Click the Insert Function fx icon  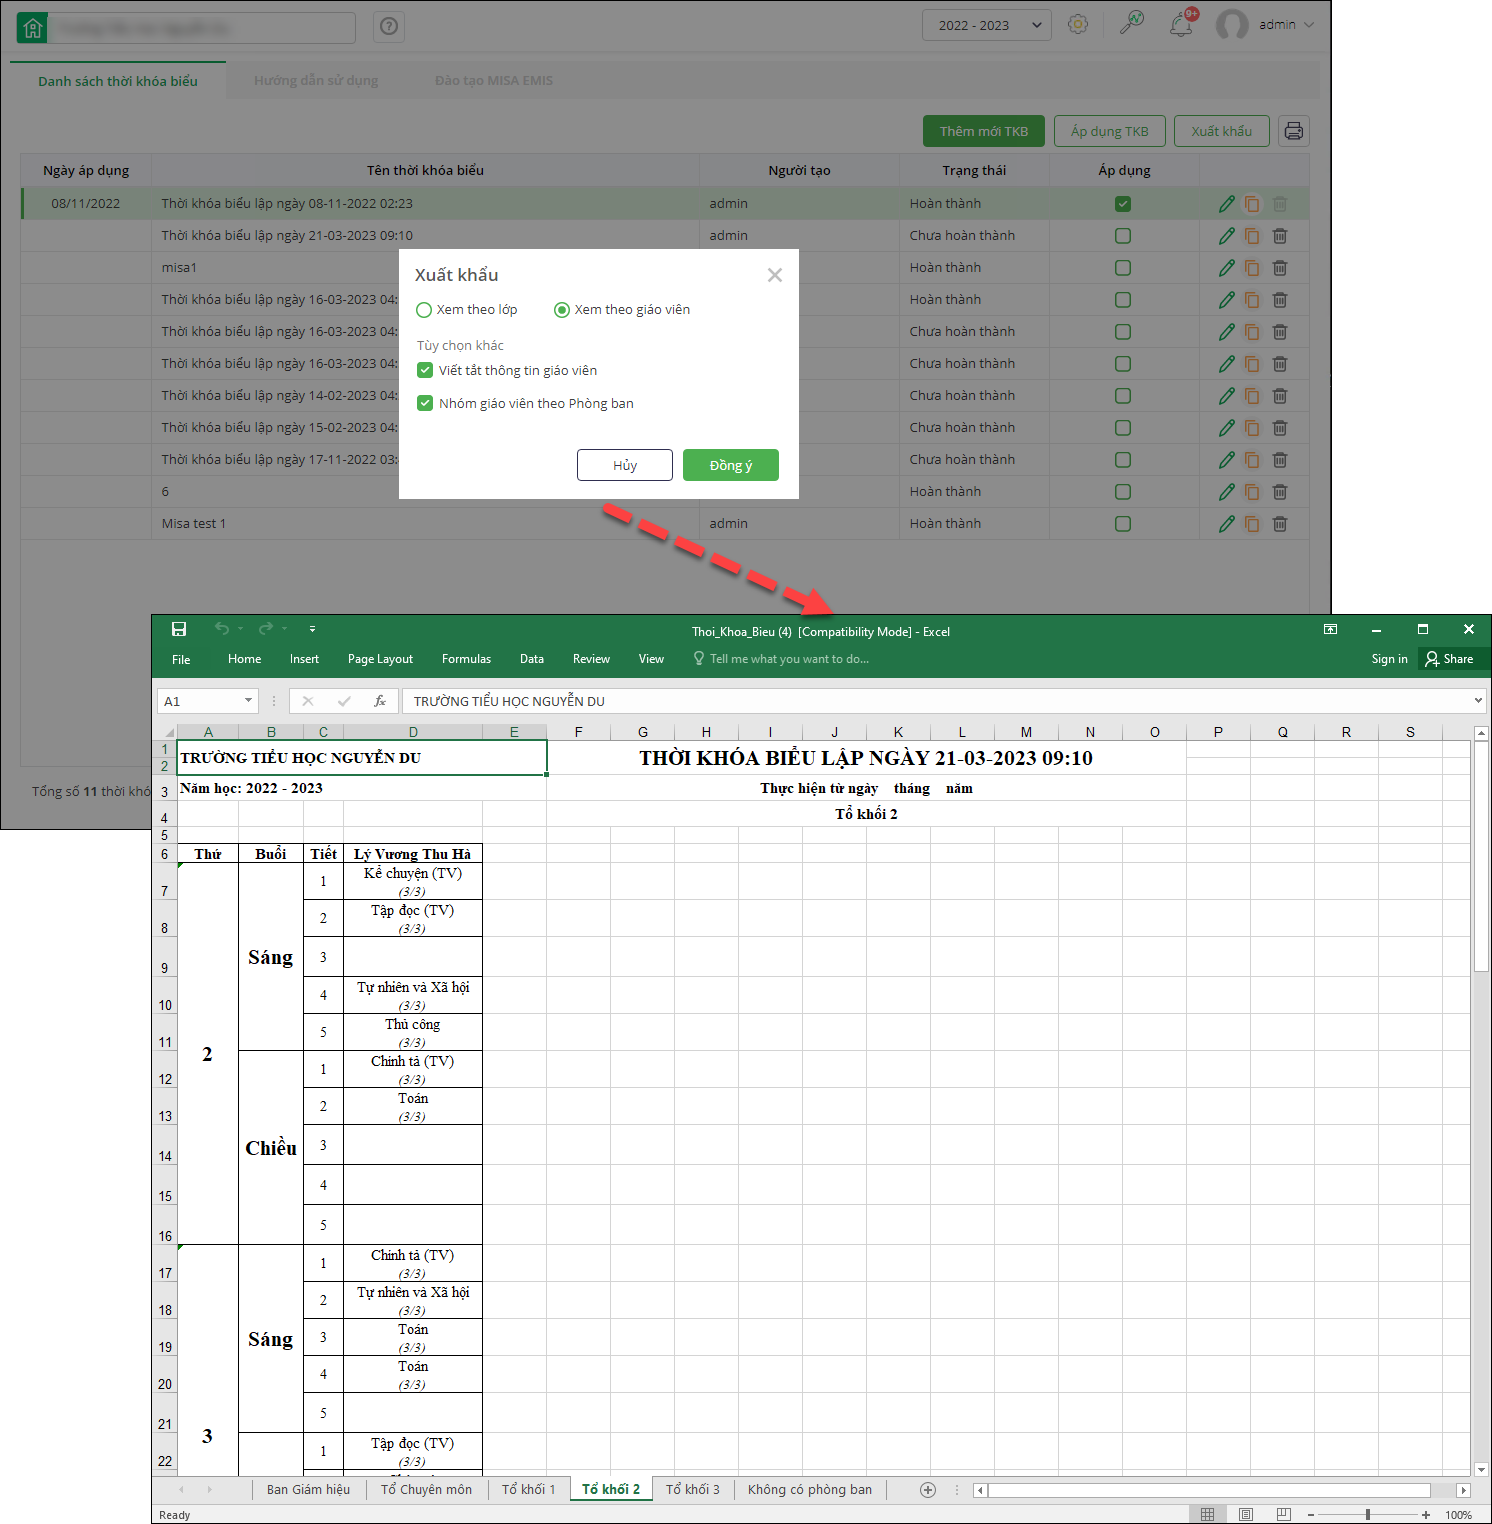tap(380, 701)
